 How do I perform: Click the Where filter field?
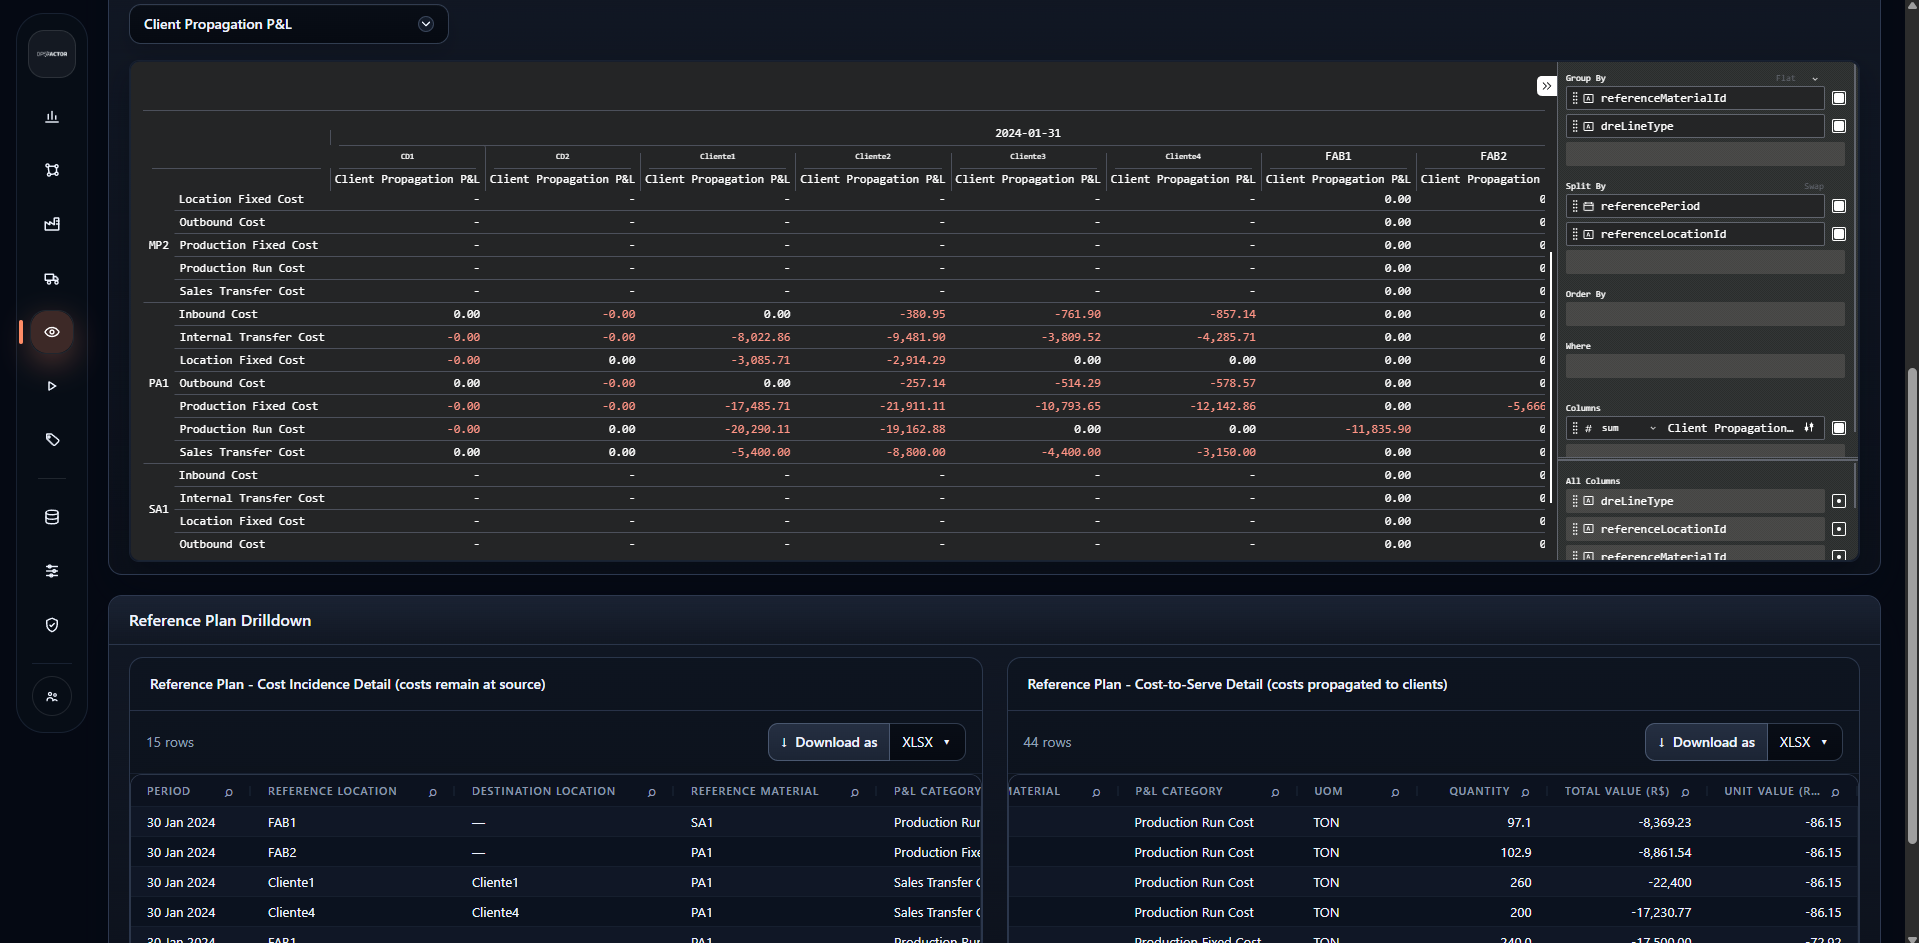click(x=1705, y=366)
